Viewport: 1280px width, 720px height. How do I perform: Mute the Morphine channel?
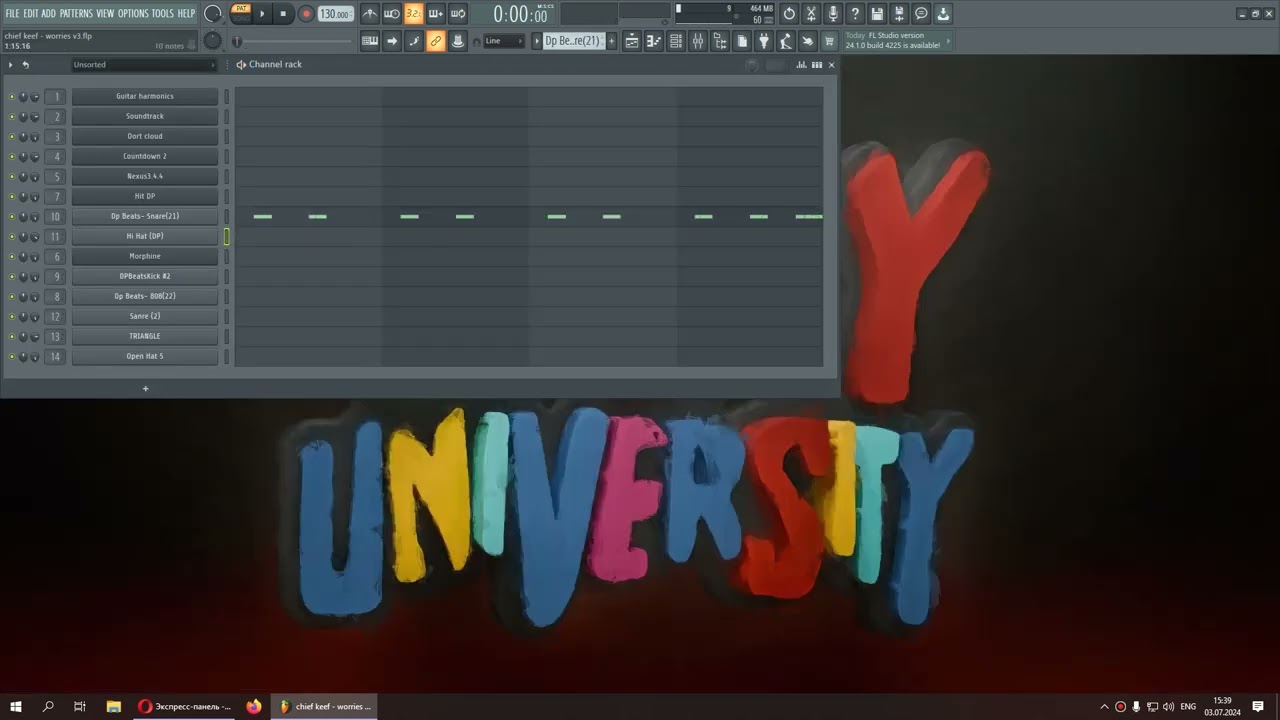pyautogui.click(x=12, y=257)
